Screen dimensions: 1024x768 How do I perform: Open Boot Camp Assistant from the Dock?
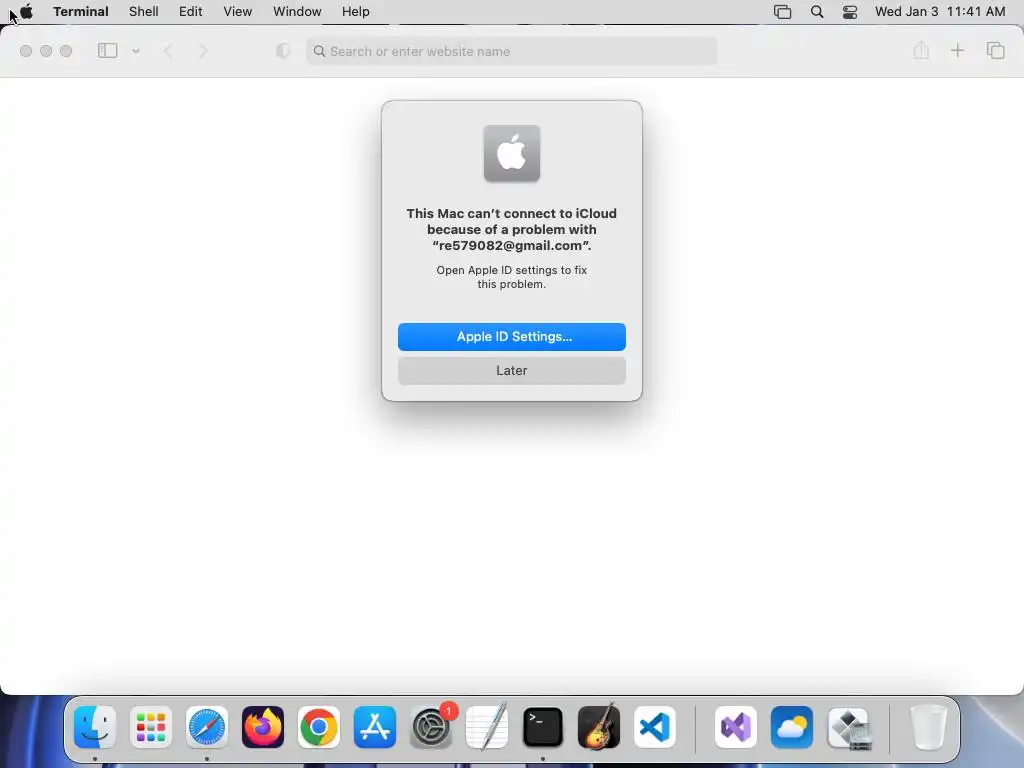point(848,728)
